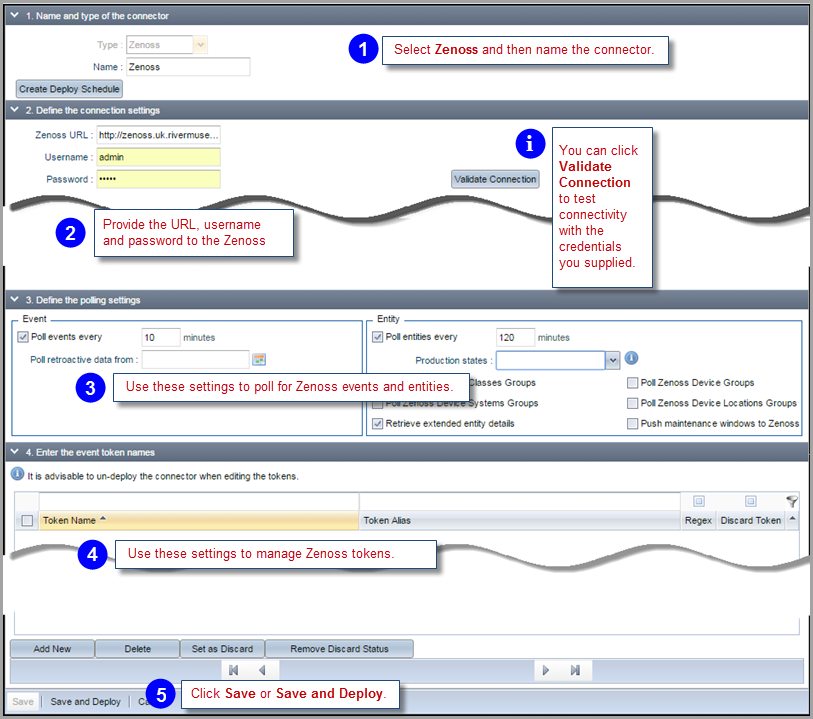
Task: Click the Delete token button
Action: (137, 648)
